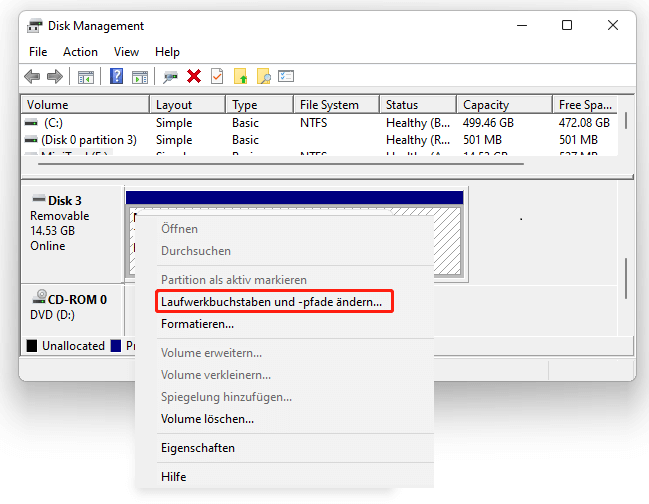Click NTFS in the (C:) row
The image size is (649, 504).
coord(313,123)
